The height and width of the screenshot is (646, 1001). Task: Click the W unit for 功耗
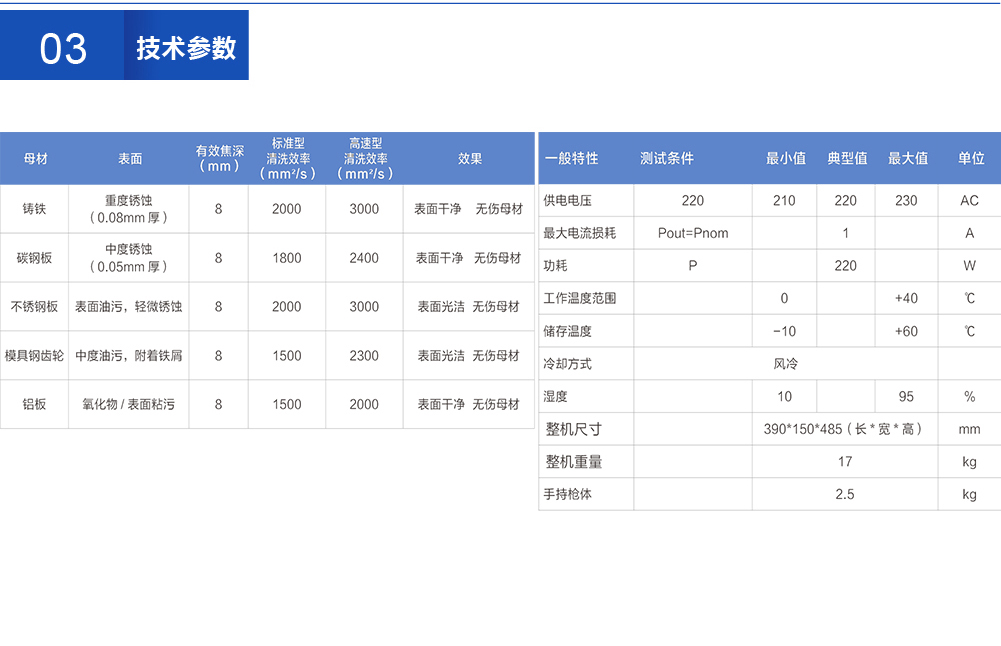click(x=969, y=266)
